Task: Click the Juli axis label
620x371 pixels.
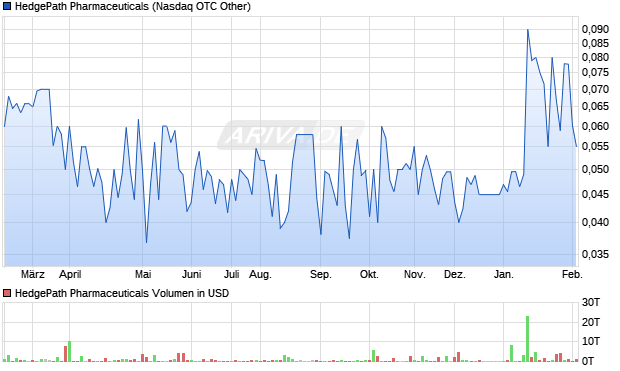Action: (x=232, y=274)
